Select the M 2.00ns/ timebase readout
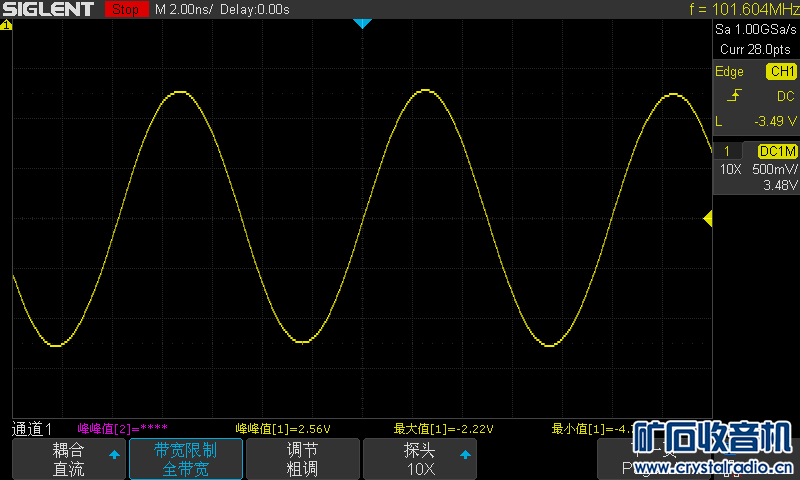 [x=183, y=9]
